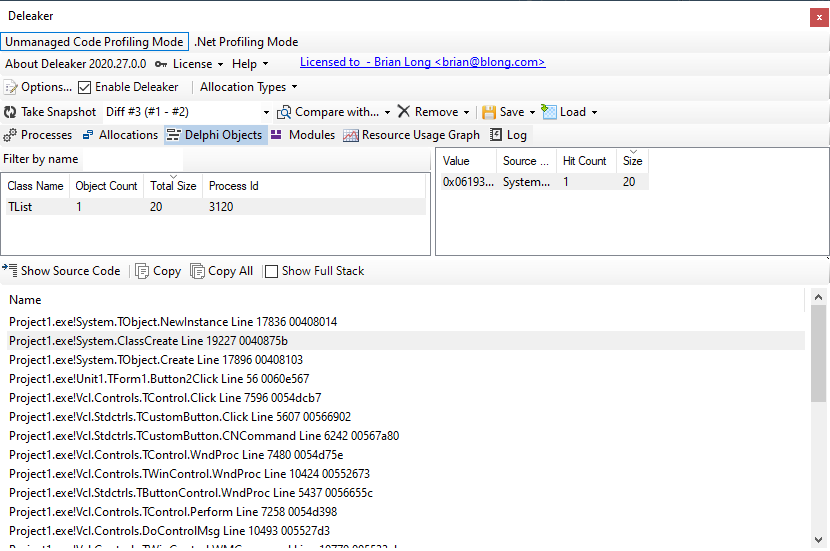Open the Processes tab

tap(38, 135)
